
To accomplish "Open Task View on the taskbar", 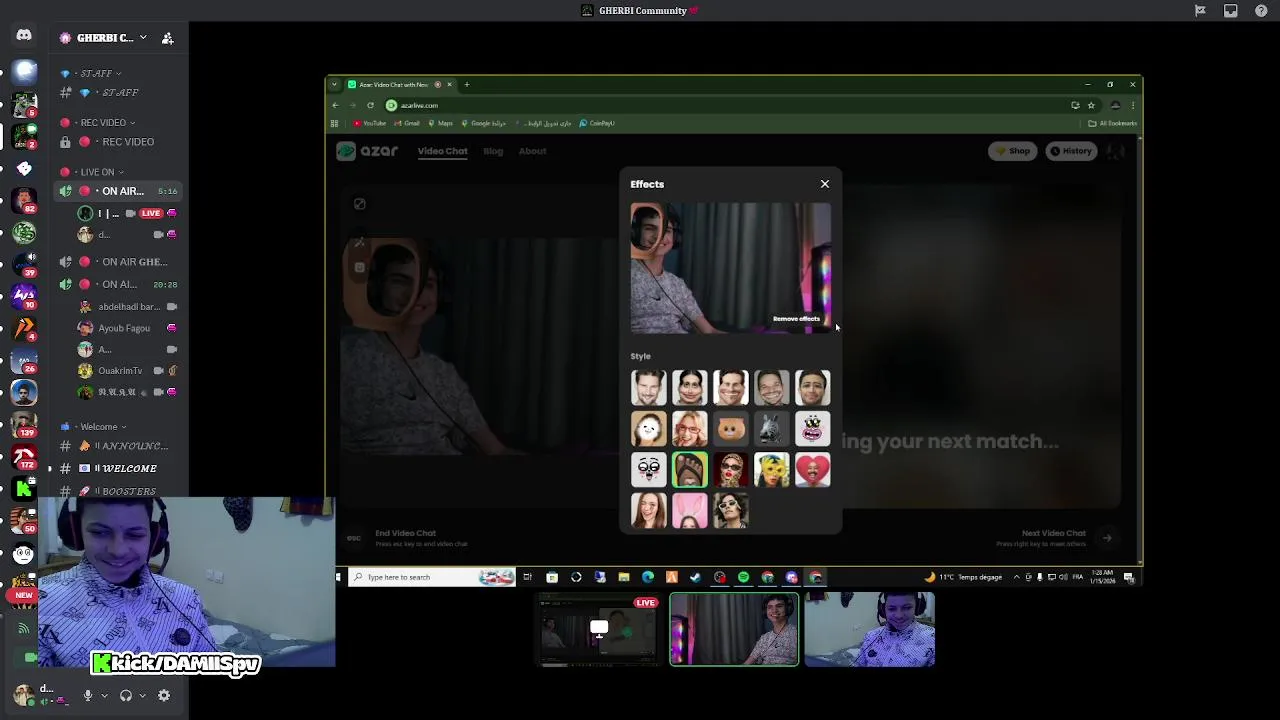I will tap(527, 577).
